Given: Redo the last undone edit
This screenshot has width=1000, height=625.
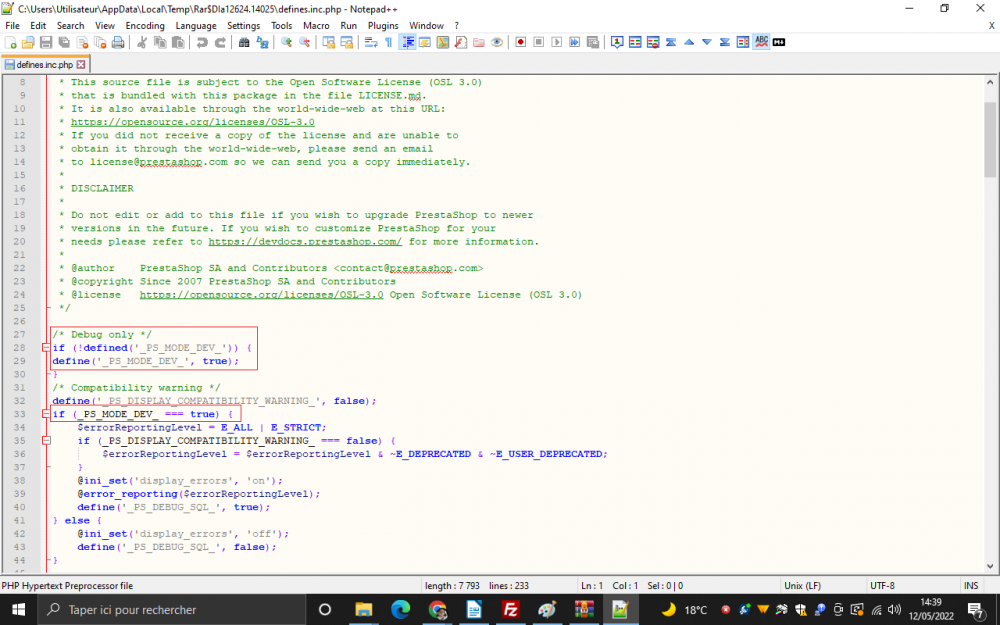Looking at the screenshot, I should pos(220,44).
